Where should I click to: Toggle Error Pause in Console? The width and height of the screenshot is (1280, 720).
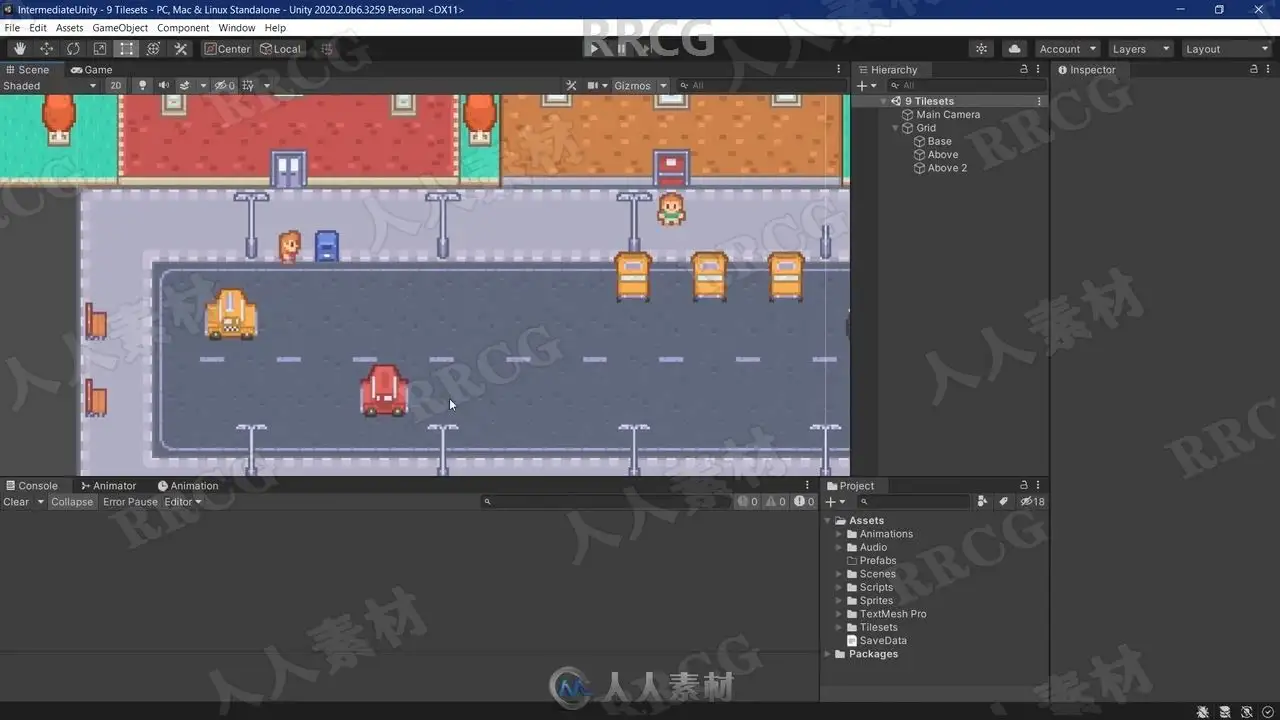(x=130, y=502)
